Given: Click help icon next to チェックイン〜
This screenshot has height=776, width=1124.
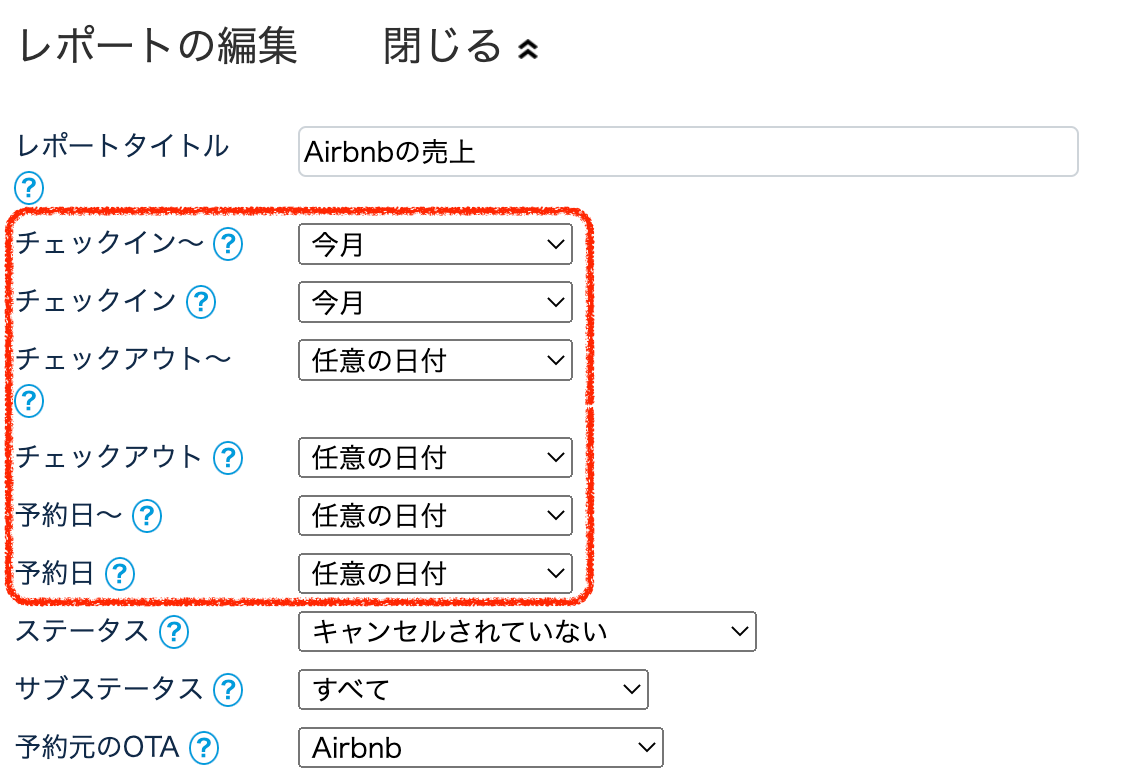Looking at the screenshot, I should (x=229, y=243).
